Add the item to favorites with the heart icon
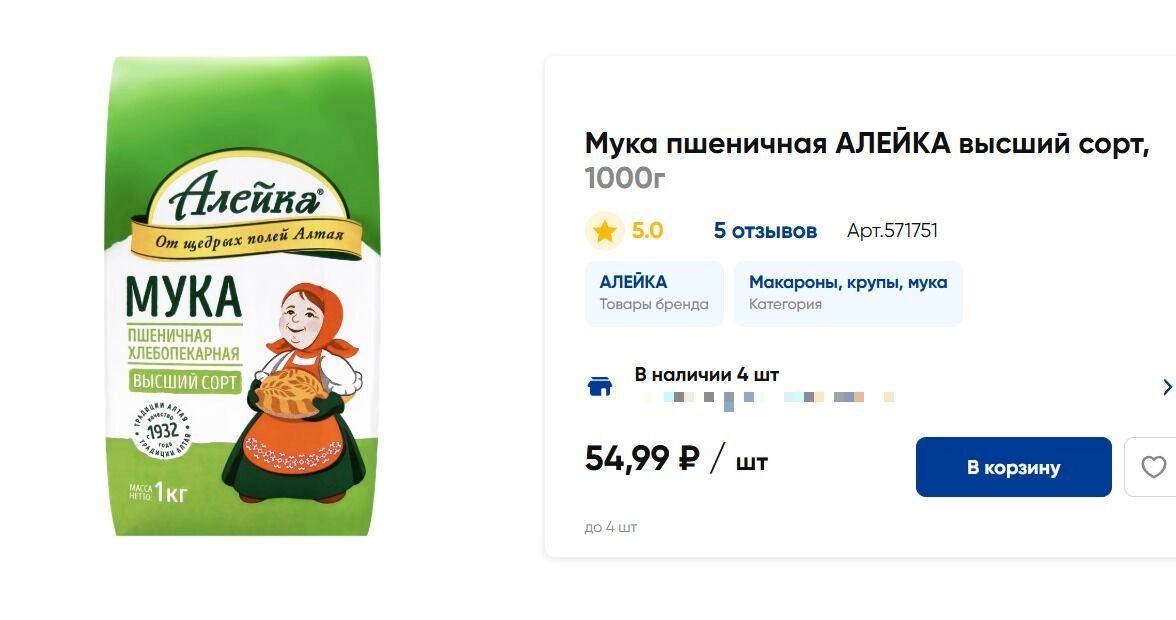Image resolution: width=1176 pixels, height=620 pixels. [x=1152, y=466]
